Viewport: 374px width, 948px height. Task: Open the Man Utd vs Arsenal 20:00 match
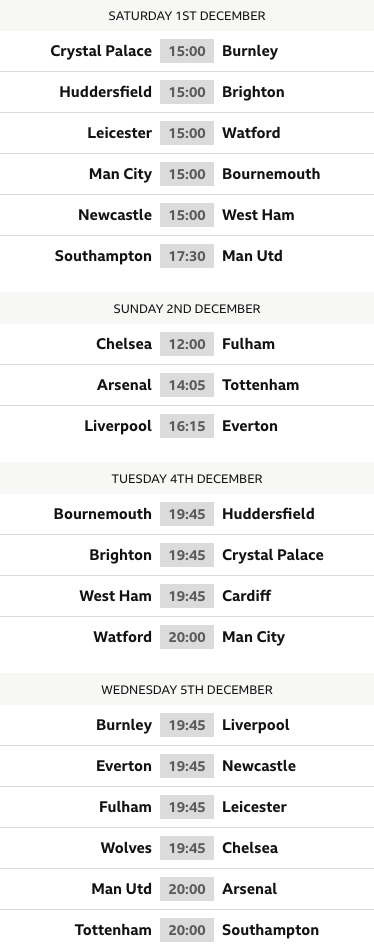(x=187, y=889)
